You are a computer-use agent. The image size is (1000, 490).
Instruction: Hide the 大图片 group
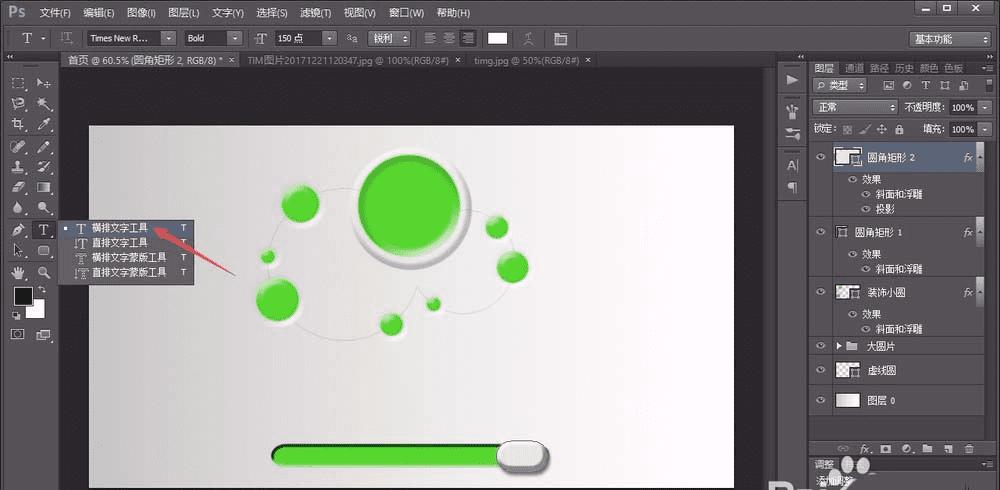pyautogui.click(x=821, y=346)
